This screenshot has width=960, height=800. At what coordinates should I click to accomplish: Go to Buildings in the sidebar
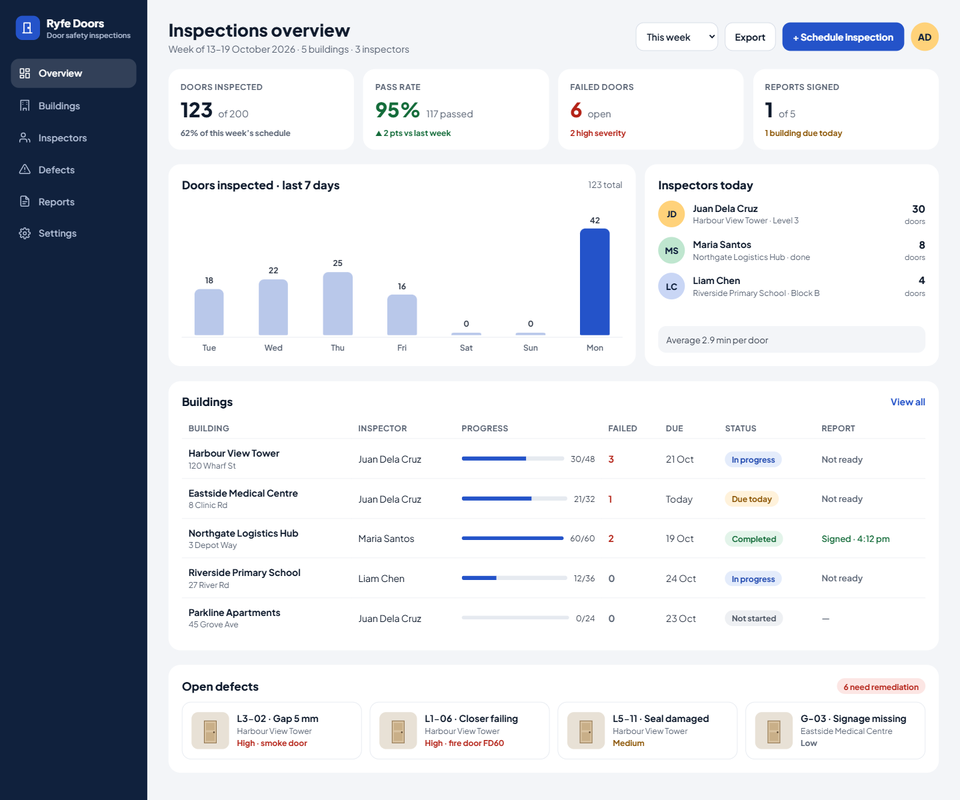73,106
